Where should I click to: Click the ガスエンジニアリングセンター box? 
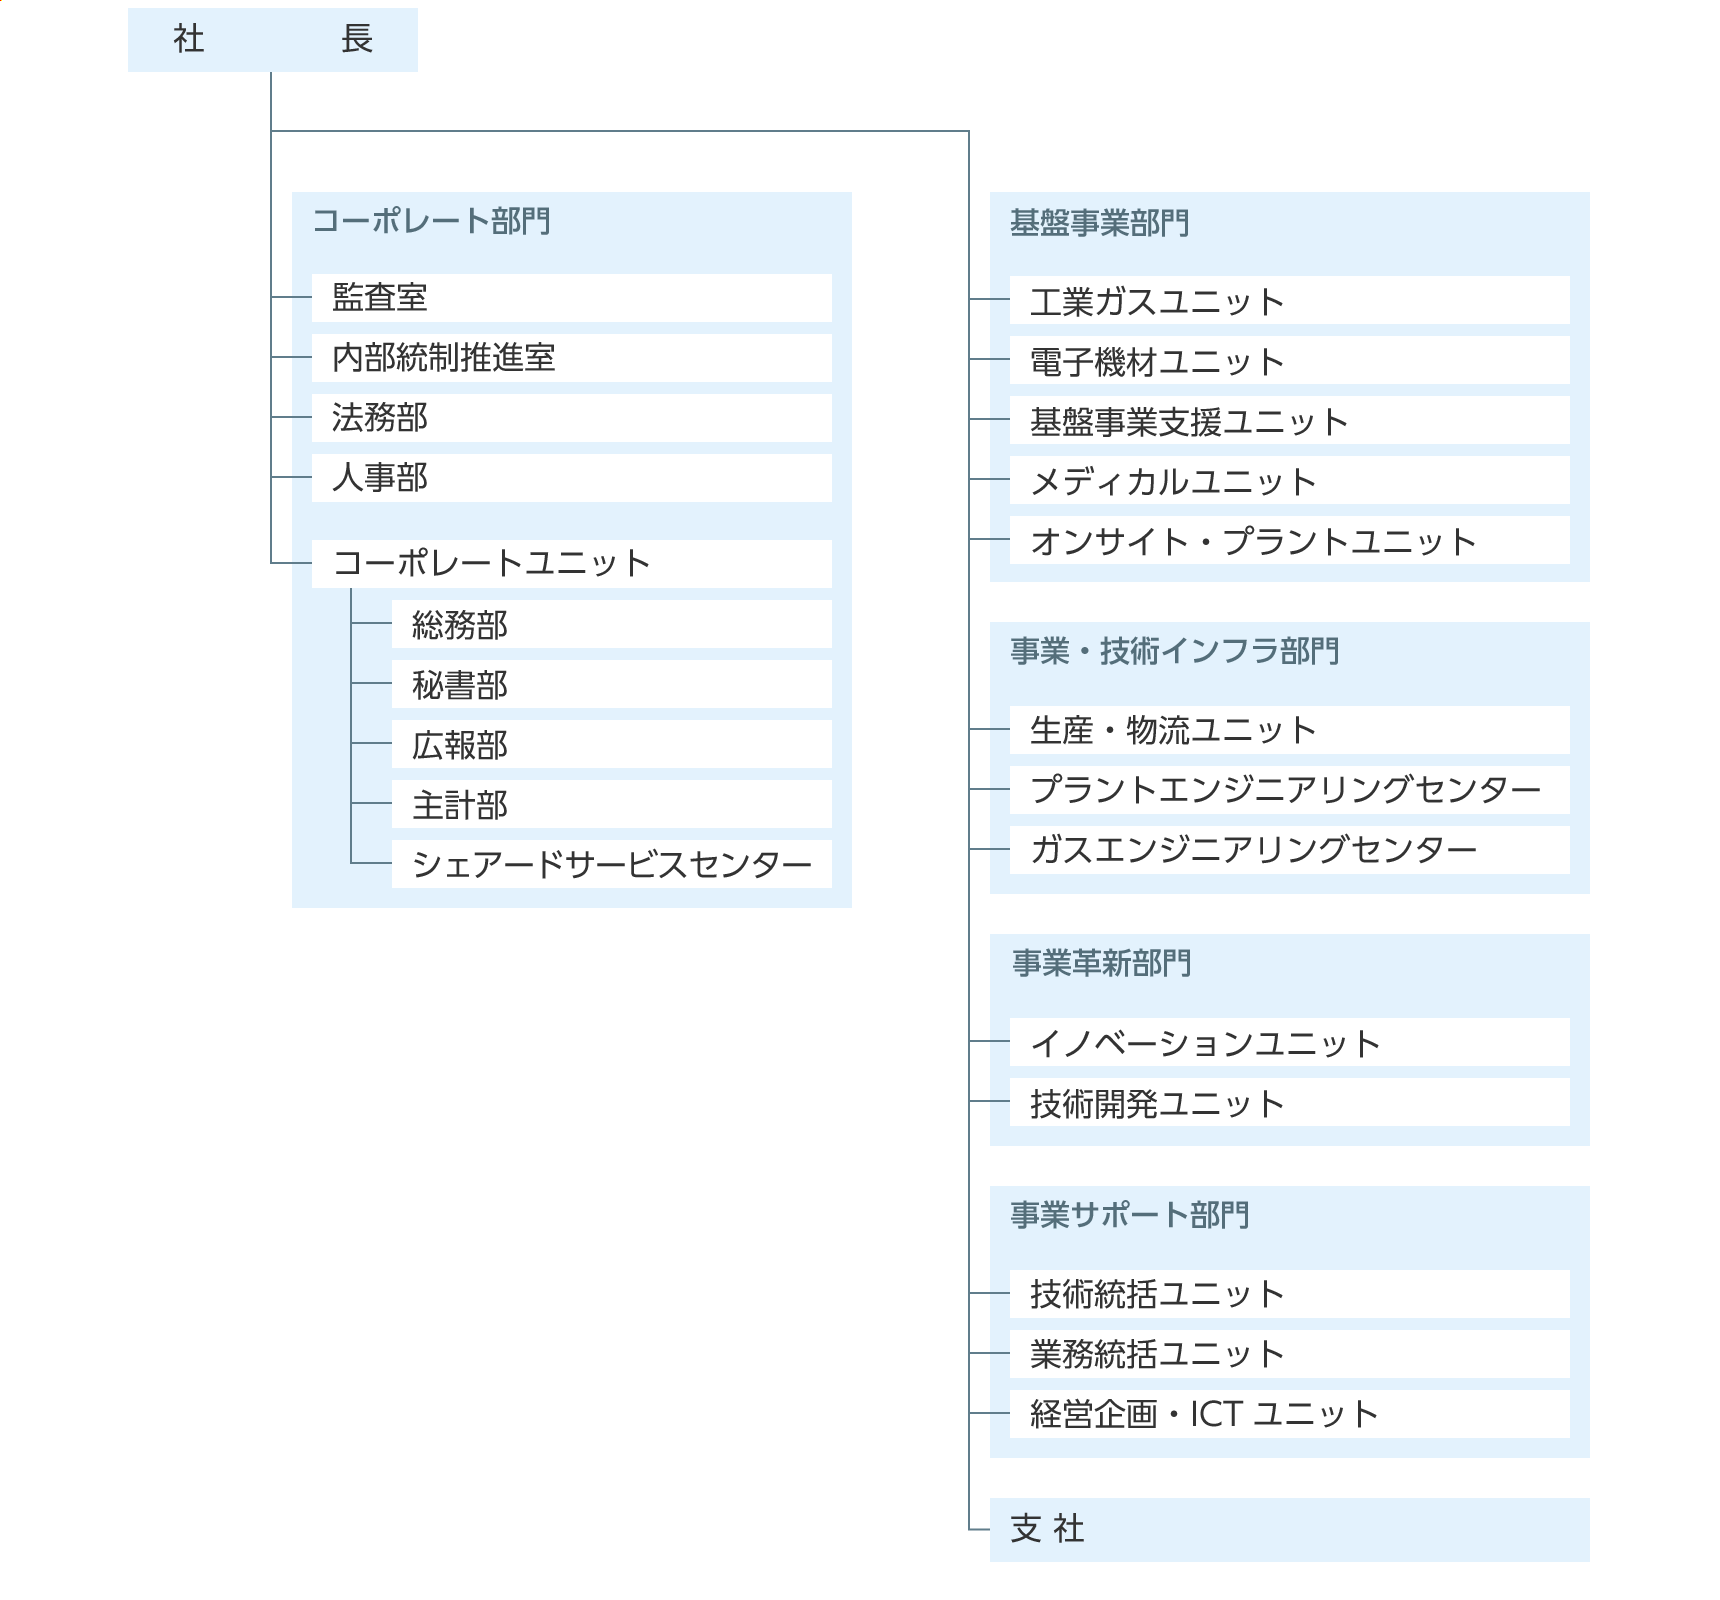pyautogui.click(x=1289, y=850)
